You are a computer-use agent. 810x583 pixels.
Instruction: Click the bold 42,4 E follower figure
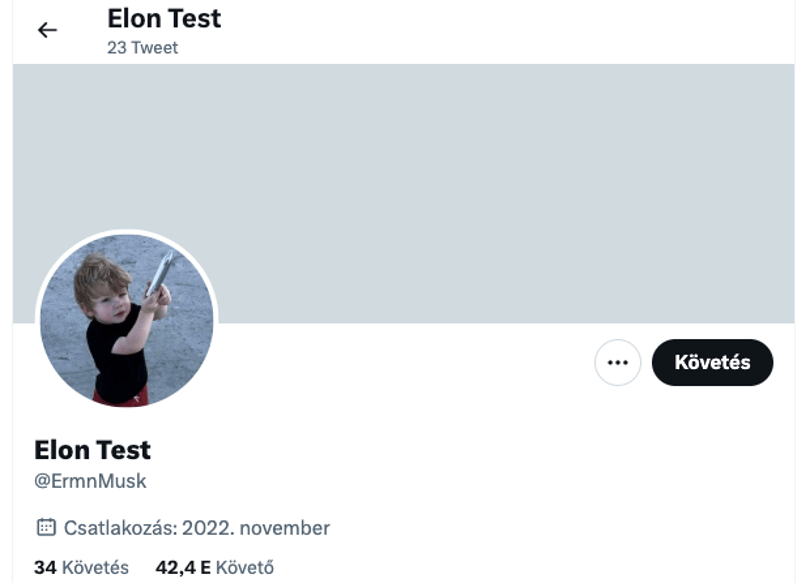(183, 568)
